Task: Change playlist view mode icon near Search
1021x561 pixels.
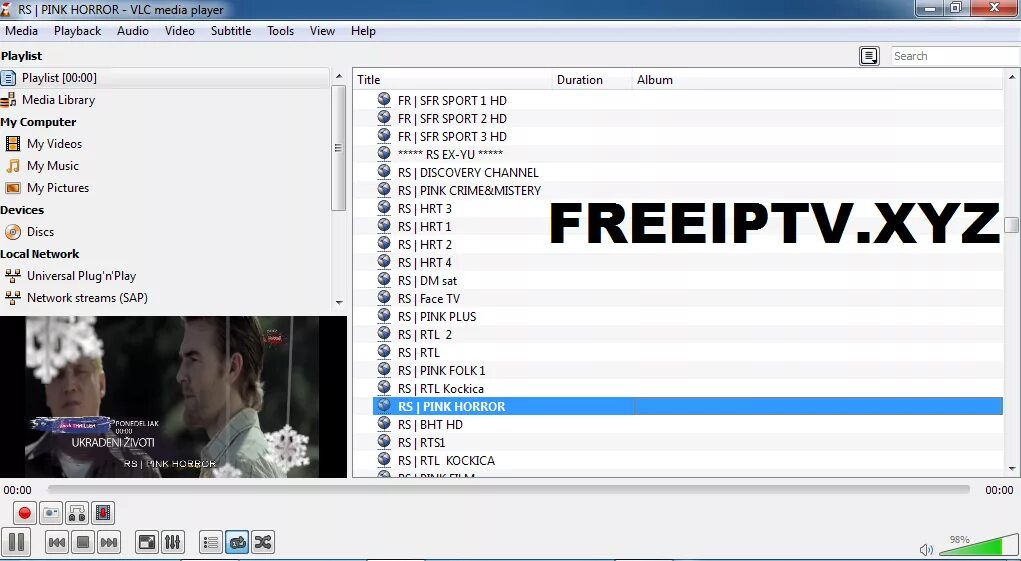Action: [x=869, y=56]
